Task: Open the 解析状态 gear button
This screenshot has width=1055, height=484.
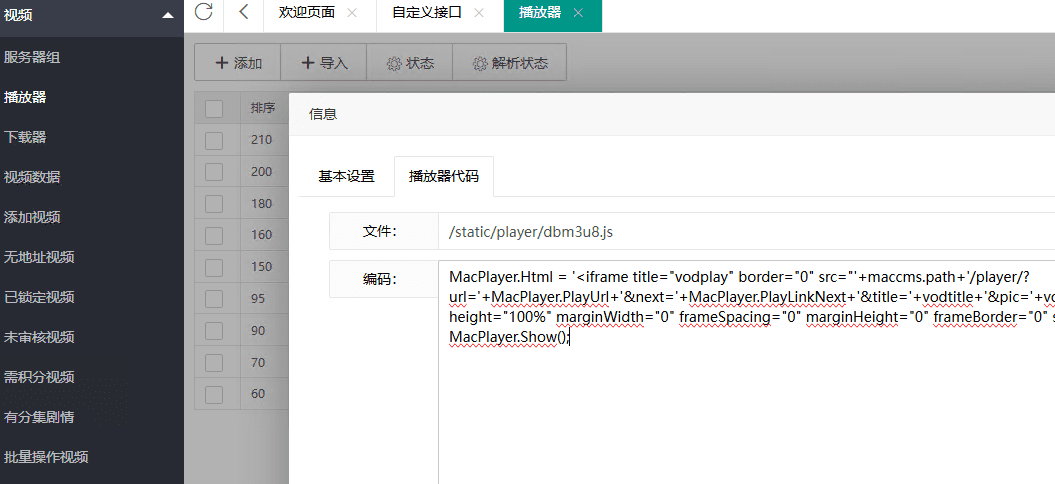Action: (510, 63)
